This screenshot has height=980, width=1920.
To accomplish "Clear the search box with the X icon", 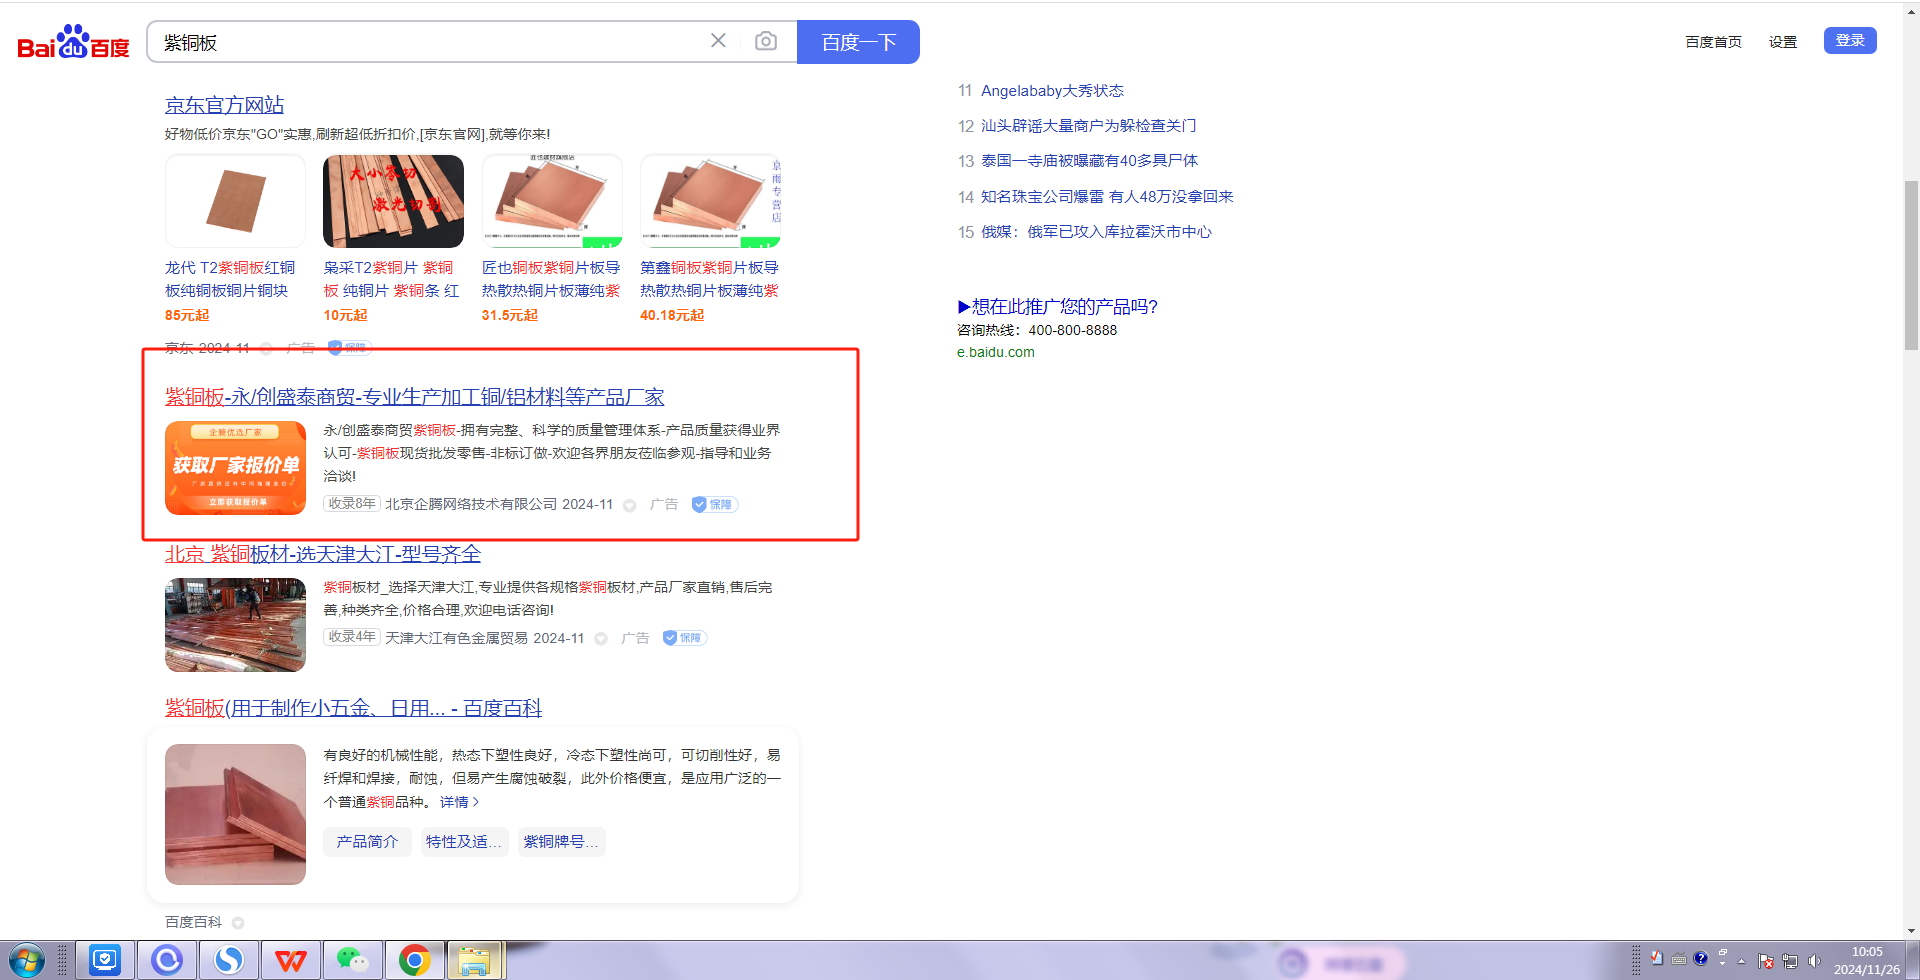I will click(x=718, y=41).
